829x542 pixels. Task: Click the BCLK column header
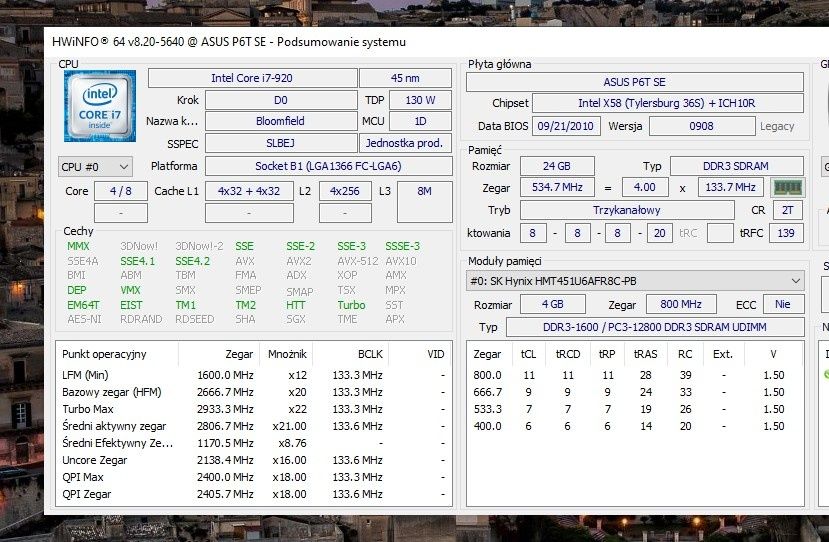pyautogui.click(x=370, y=354)
